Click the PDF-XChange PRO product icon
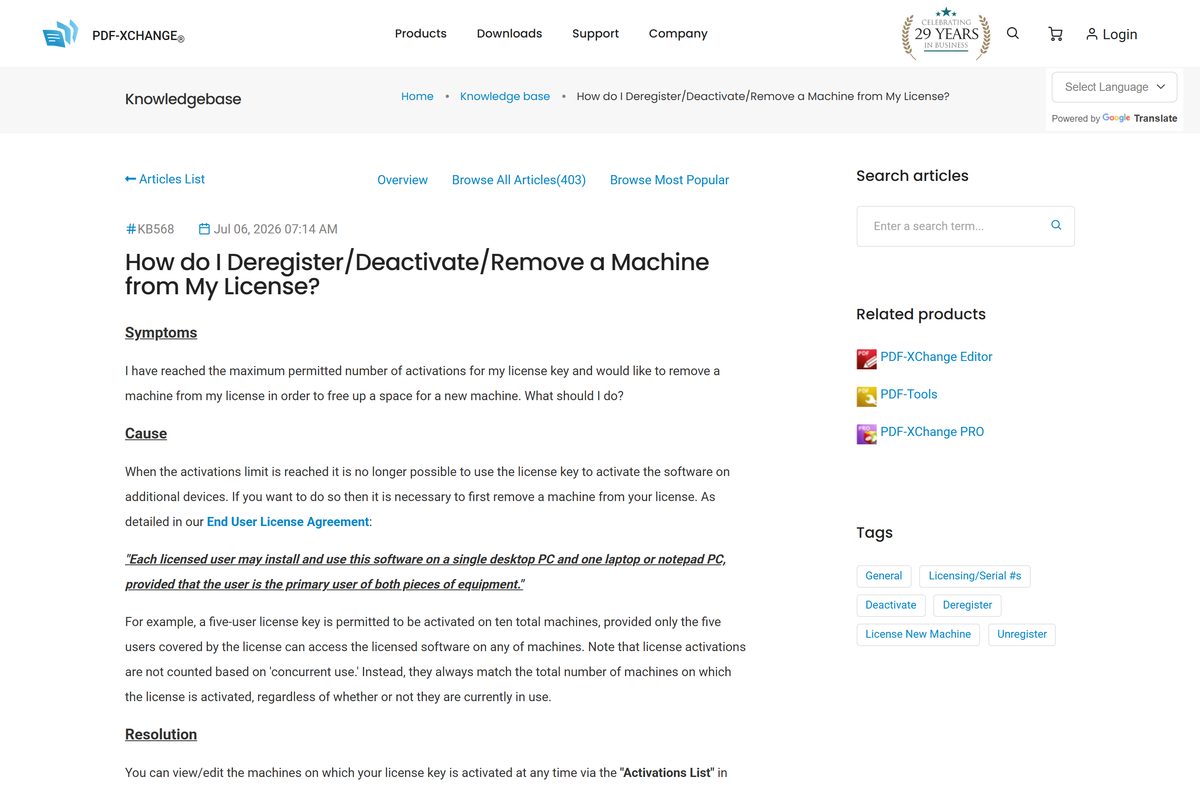 tap(866, 433)
